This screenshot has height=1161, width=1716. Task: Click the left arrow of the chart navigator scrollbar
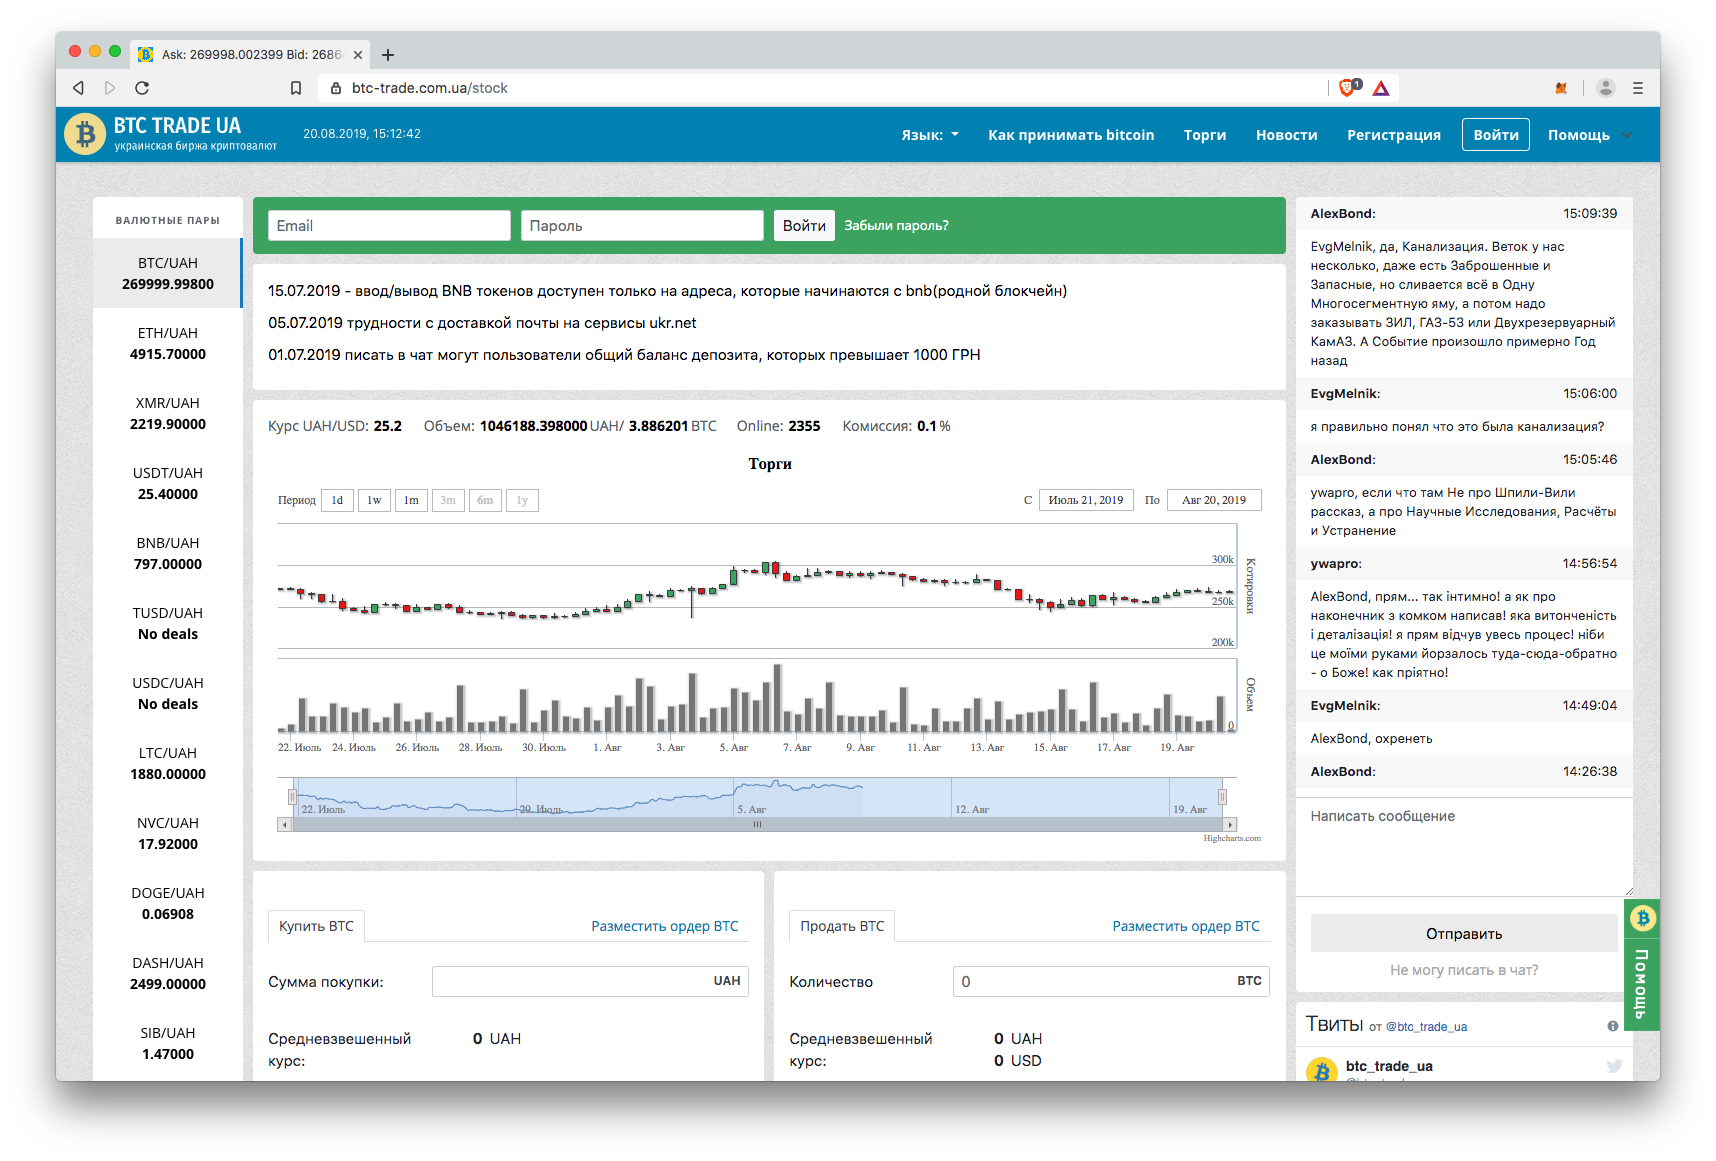284,825
